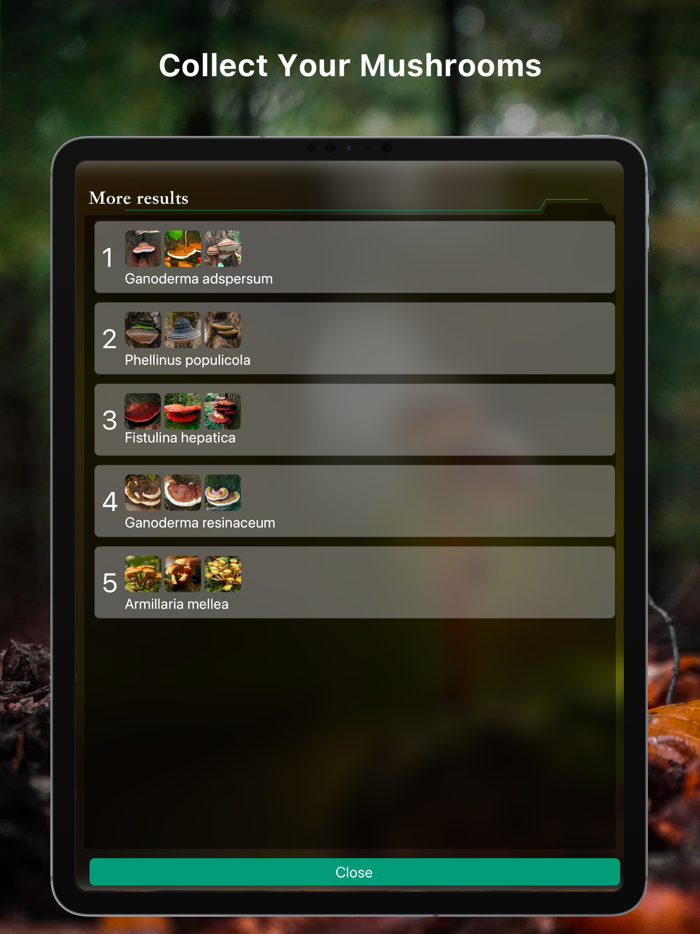Select first Fistulina hepatica image

click(143, 411)
